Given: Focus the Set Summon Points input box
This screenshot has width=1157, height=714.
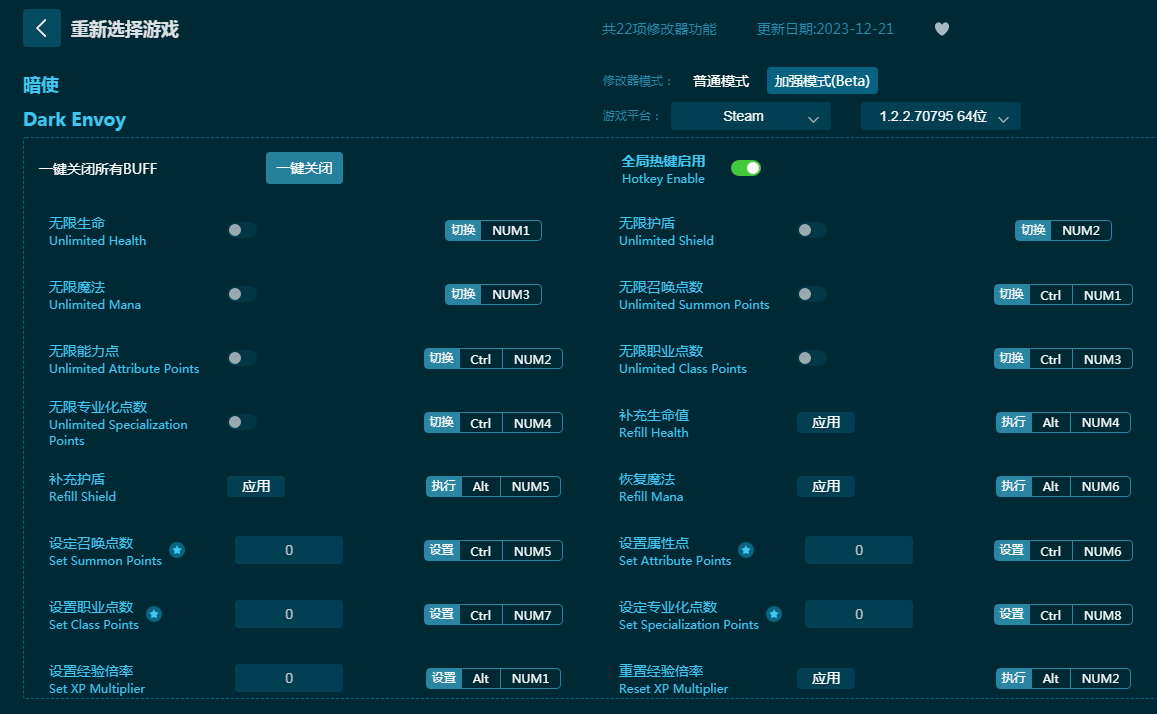Looking at the screenshot, I should click(x=289, y=550).
